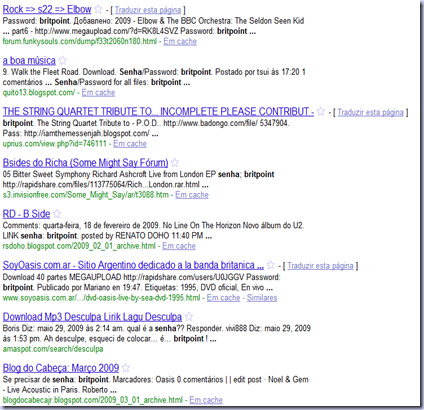Open Similares link for soyoasis result
424x410 pixels.
pos(262,298)
